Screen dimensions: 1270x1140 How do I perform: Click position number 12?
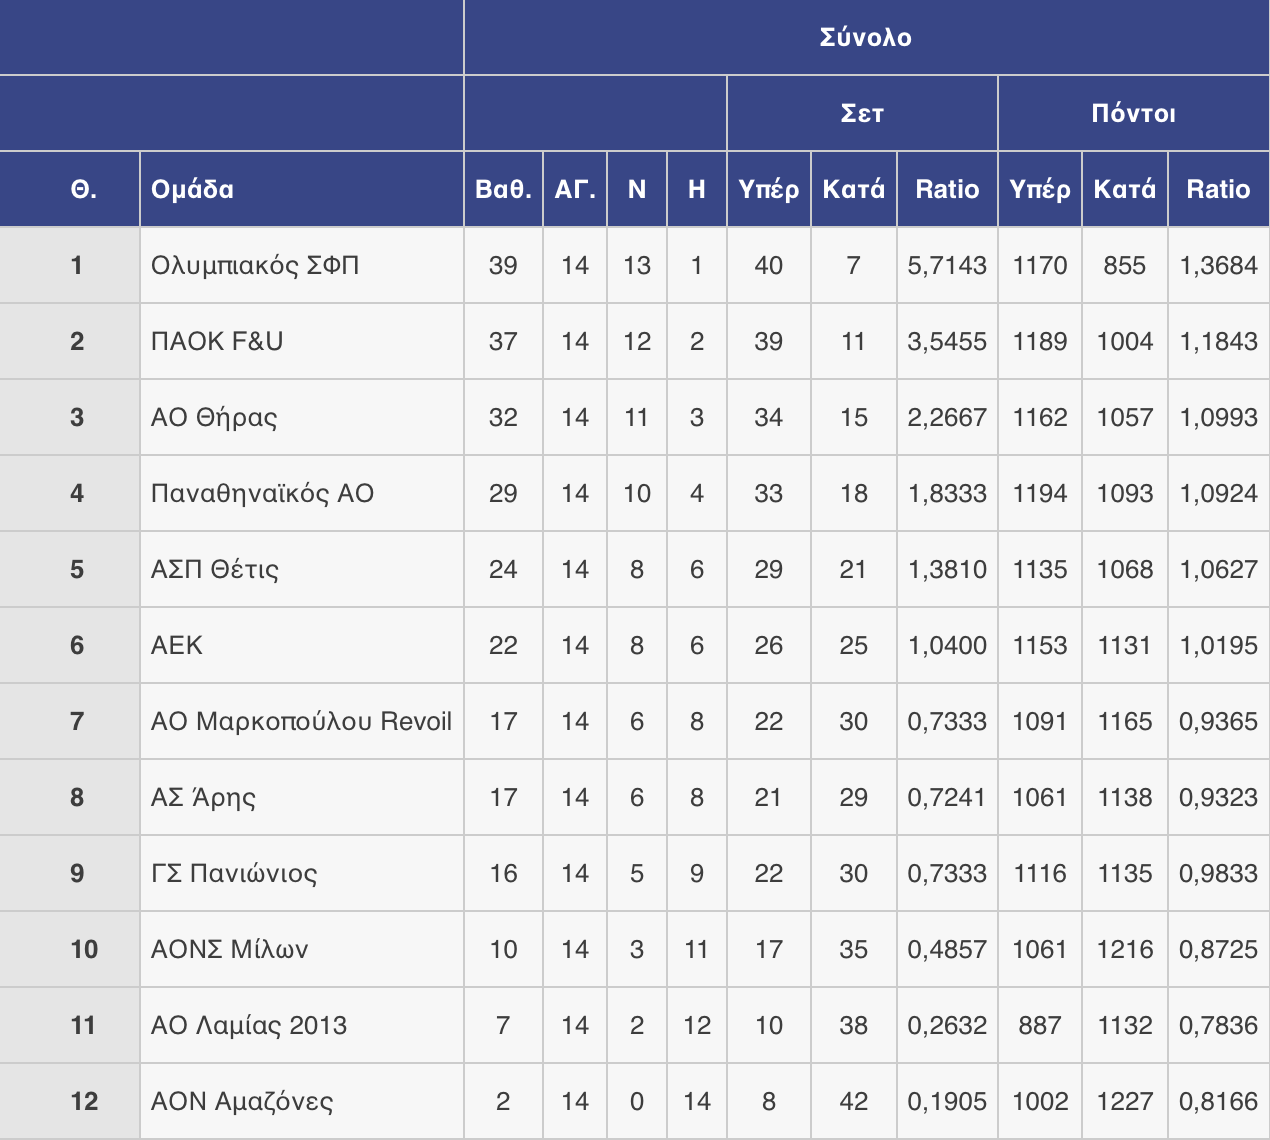[x=84, y=1101]
